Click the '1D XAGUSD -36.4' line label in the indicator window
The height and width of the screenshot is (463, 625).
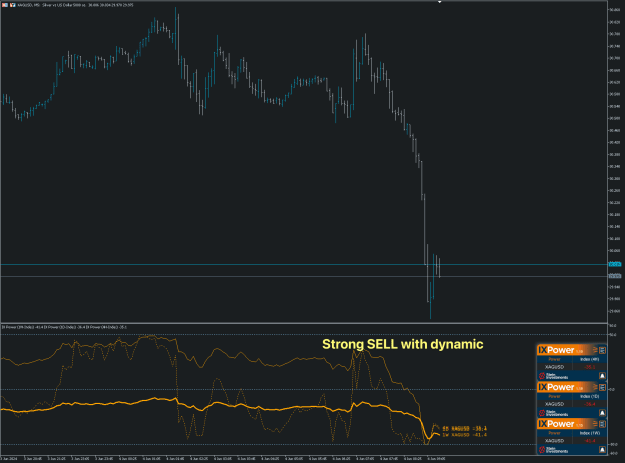pyautogui.click(x=464, y=429)
